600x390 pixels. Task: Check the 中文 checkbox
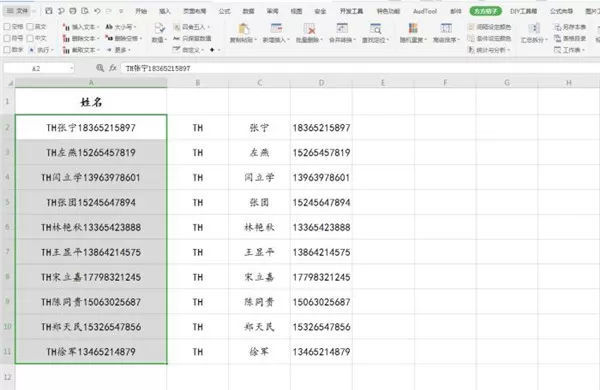pyautogui.click(x=30, y=38)
